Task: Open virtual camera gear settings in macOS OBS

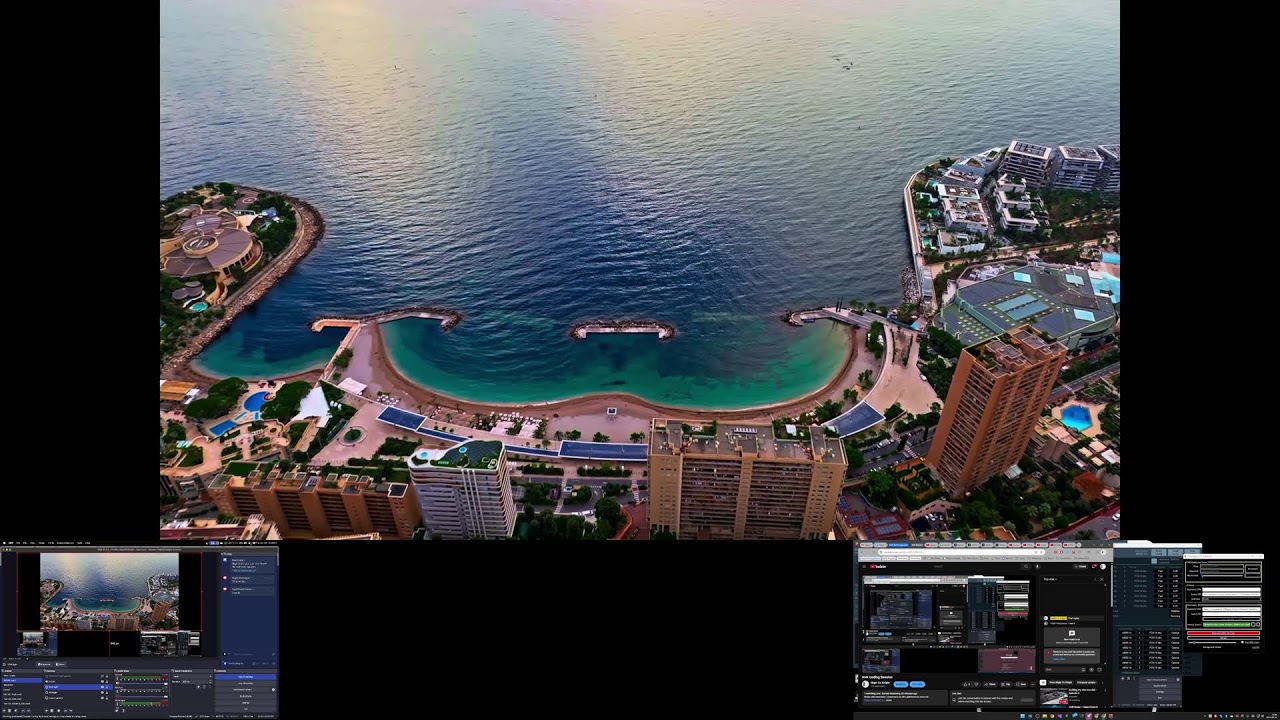Action: pos(273,690)
